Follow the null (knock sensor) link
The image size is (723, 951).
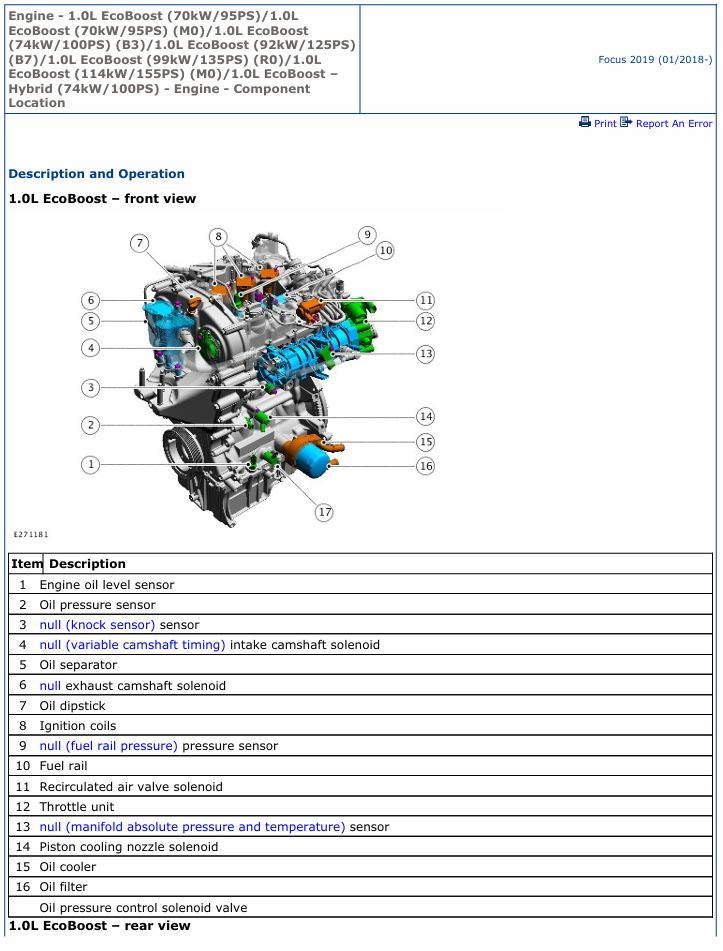tap(97, 625)
